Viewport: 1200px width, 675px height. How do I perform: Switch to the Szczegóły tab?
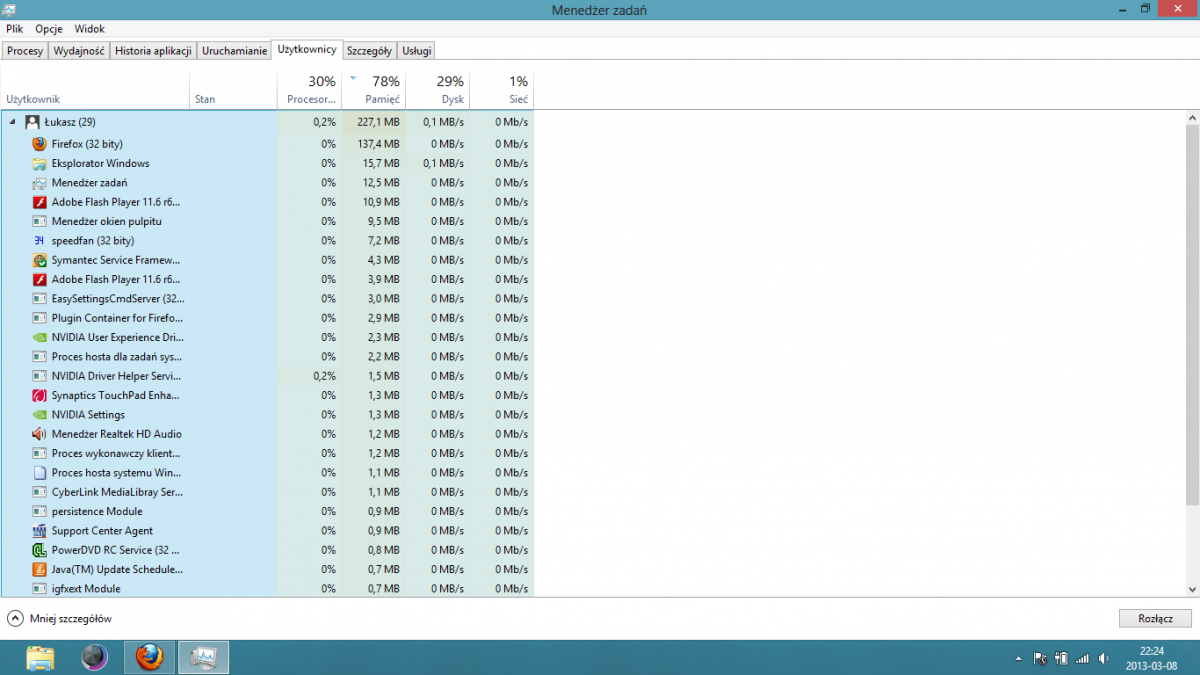pyautogui.click(x=370, y=51)
